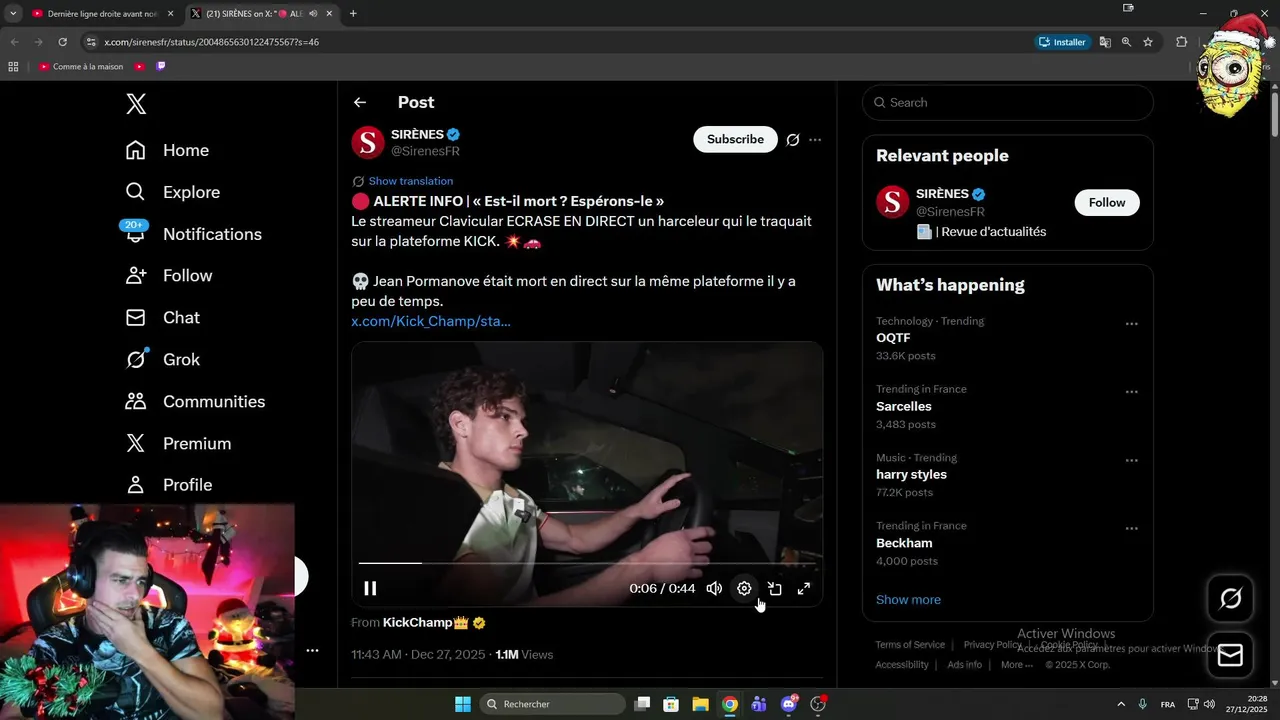This screenshot has height=720, width=1280.
Task: Seek along the video progress bar
Action: pos(587,564)
